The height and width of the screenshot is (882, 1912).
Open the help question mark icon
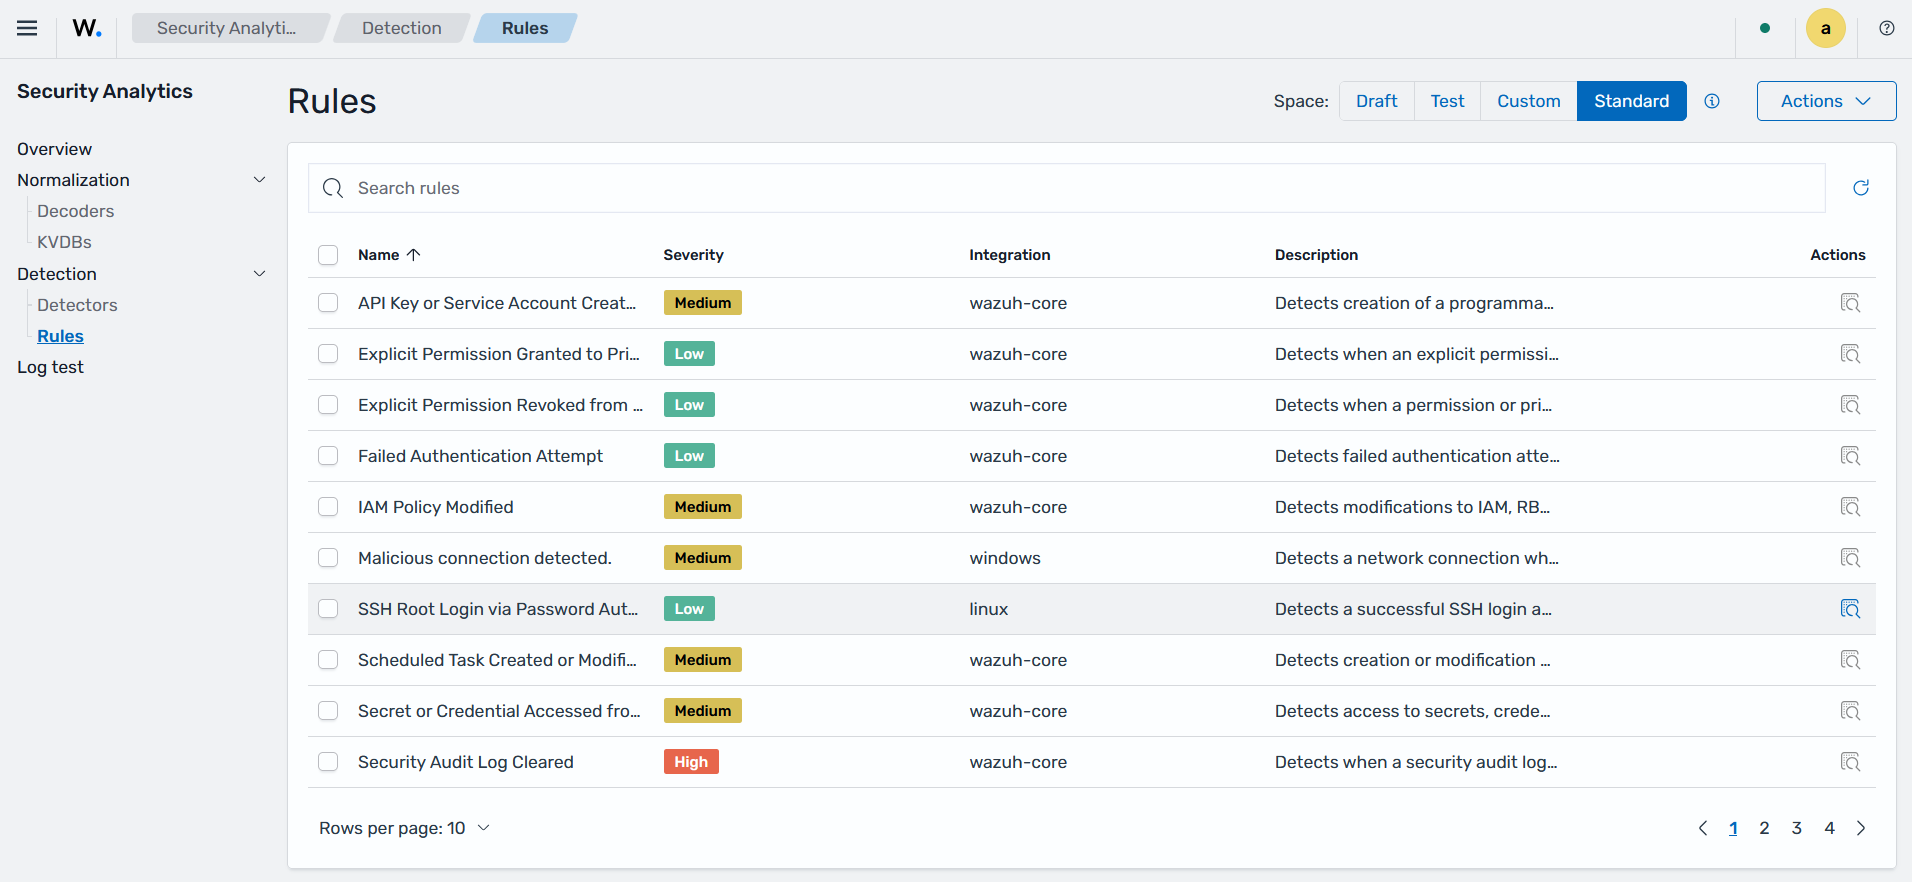tap(1886, 28)
